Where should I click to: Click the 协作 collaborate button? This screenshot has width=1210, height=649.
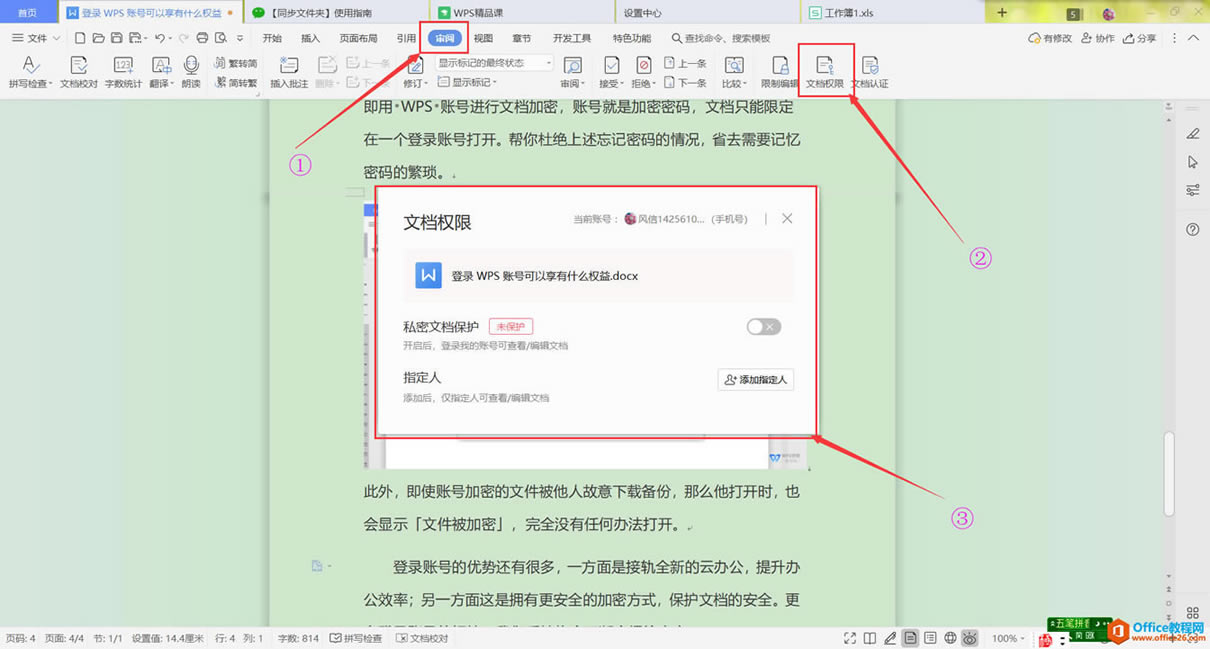click(x=1097, y=38)
